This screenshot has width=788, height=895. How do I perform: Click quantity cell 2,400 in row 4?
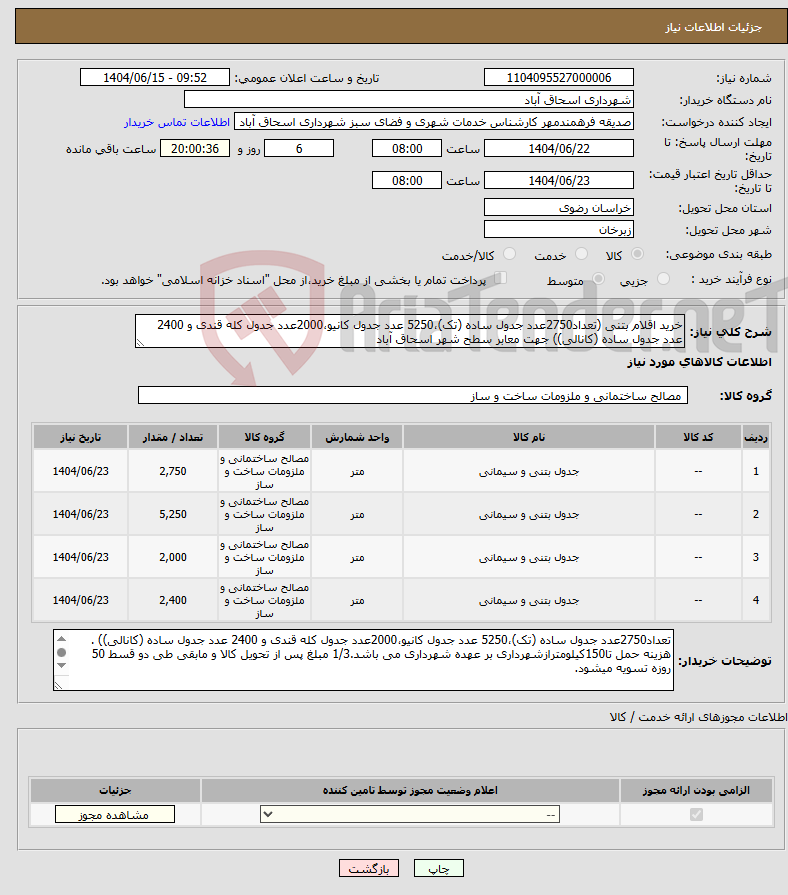pos(173,600)
